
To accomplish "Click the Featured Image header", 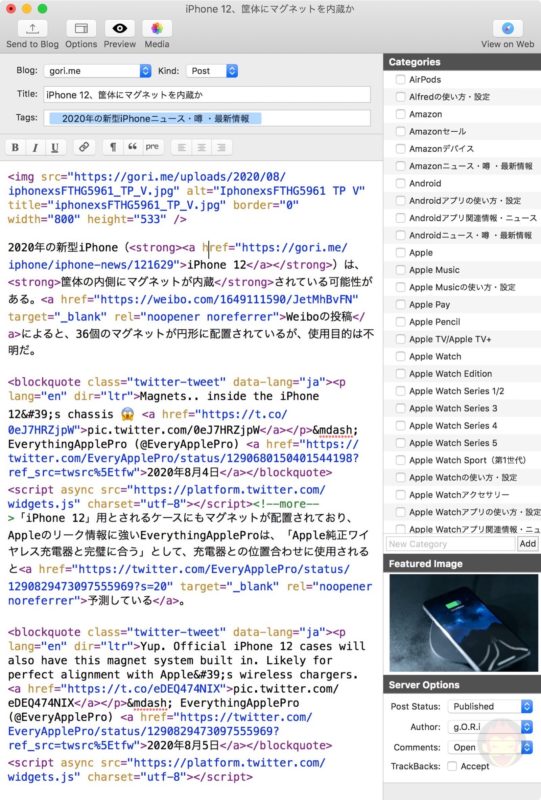I will pos(462,563).
